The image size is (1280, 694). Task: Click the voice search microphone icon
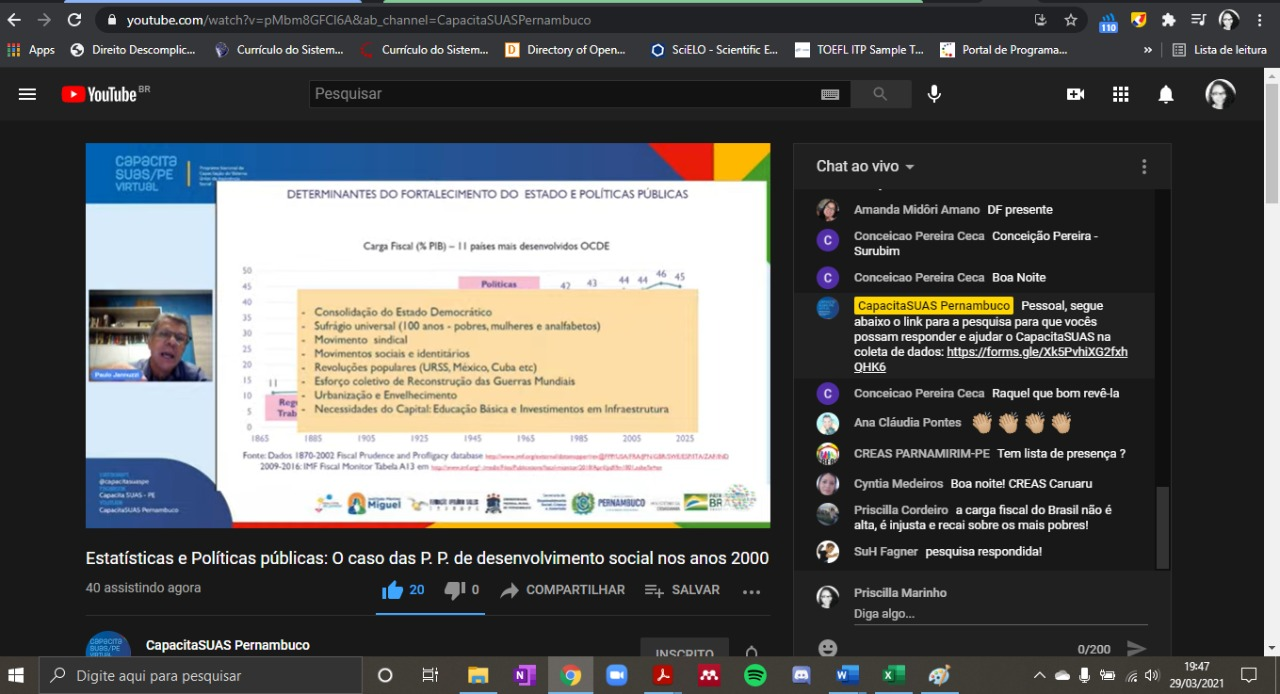pos(934,94)
